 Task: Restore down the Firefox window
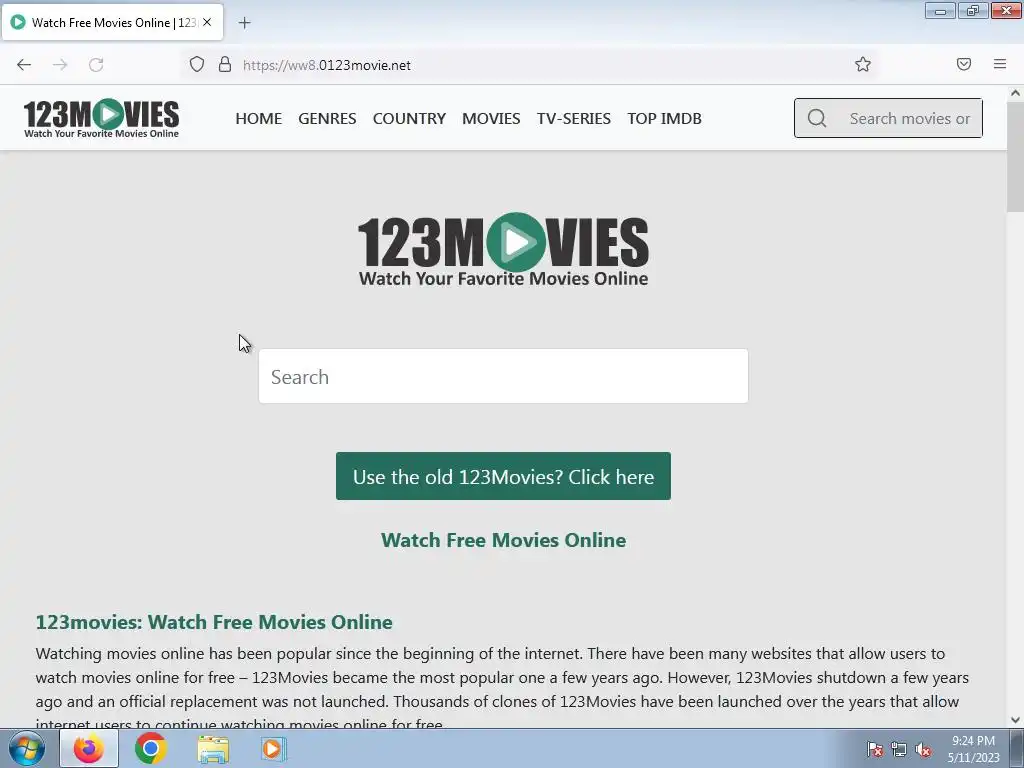pyautogui.click(x=973, y=11)
